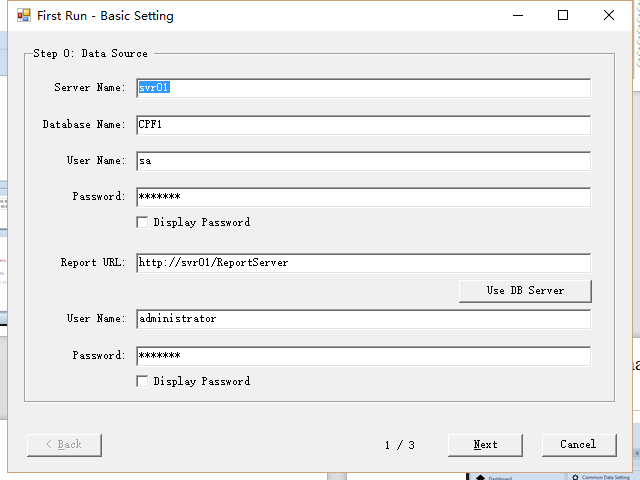The width and height of the screenshot is (640, 480).
Task: Click into the Database Name field
Action: (x=364, y=125)
